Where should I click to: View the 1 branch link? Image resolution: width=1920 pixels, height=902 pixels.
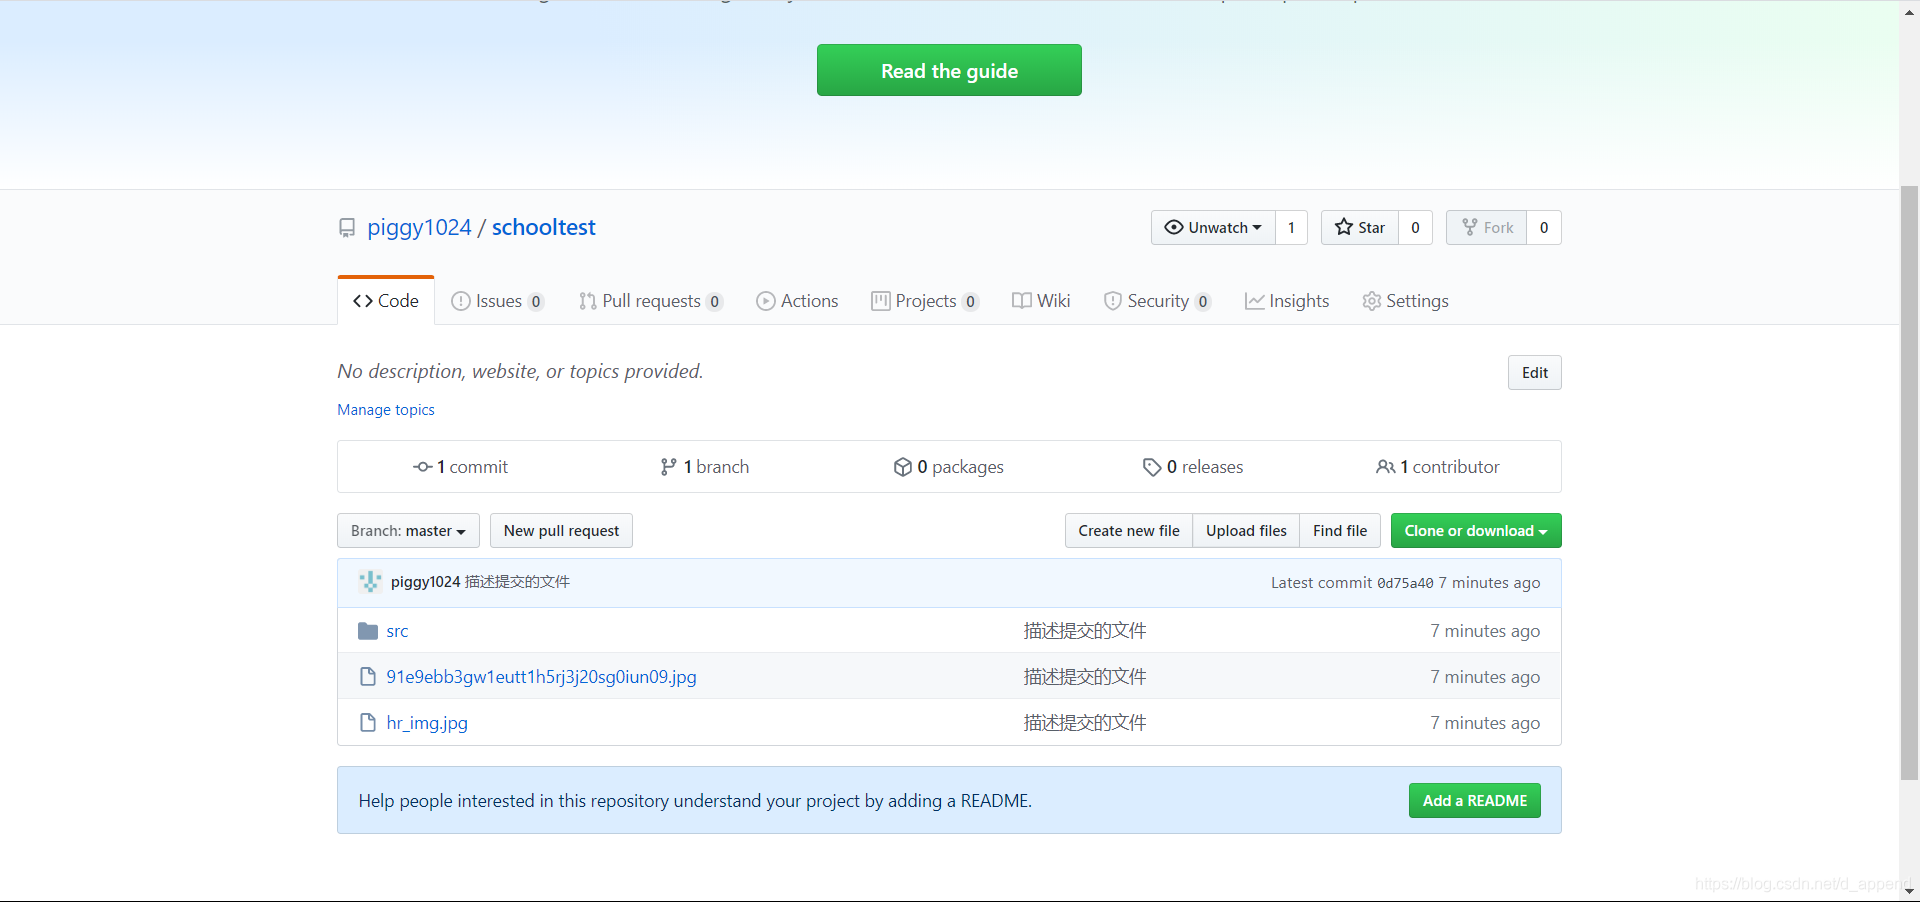(x=705, y=467)
